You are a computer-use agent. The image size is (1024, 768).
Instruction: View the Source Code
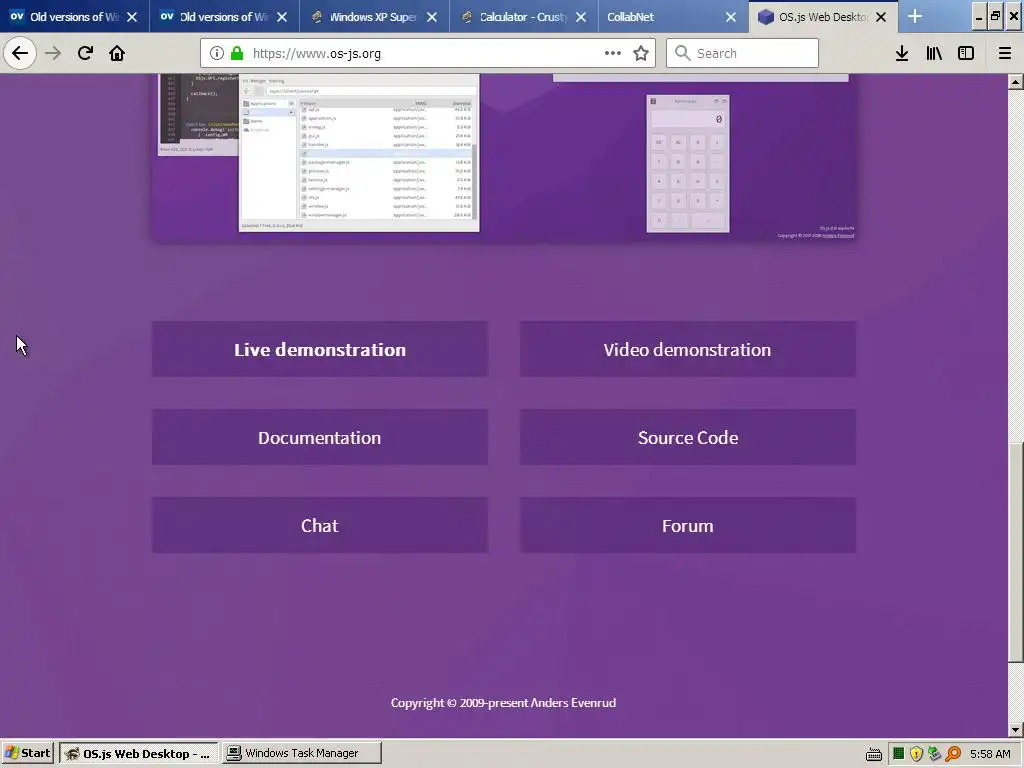click(x=688, y=437)
